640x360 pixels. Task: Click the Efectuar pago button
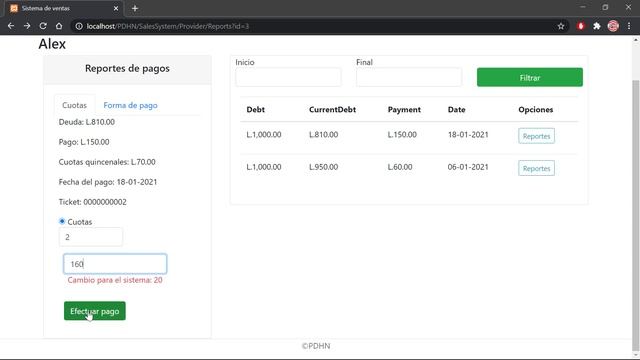tap(95, 311)
